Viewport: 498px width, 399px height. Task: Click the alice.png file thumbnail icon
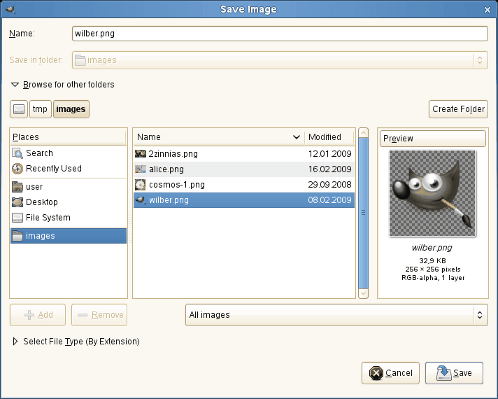point(140,169)
